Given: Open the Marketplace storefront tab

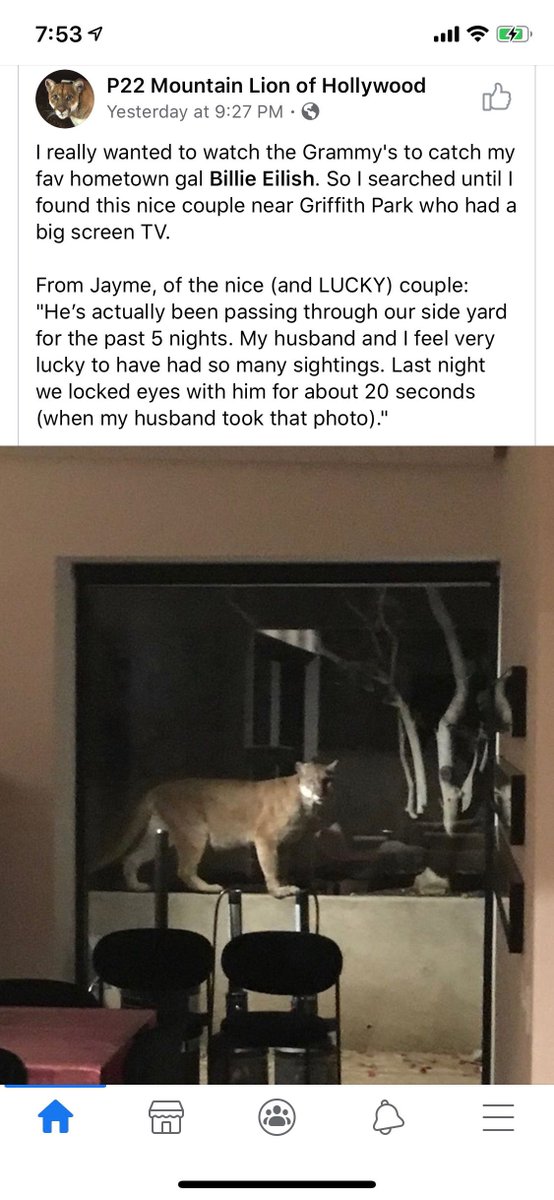Looking at the screenshot, I should (x=166, y=1117).
